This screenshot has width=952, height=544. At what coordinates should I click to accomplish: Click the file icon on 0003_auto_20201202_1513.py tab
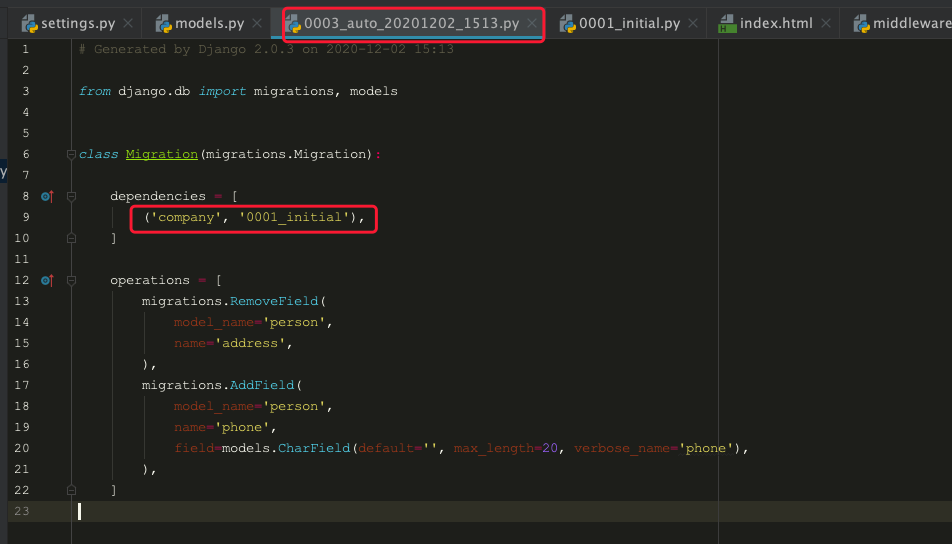pyautogui.click(x=293, y=23)
